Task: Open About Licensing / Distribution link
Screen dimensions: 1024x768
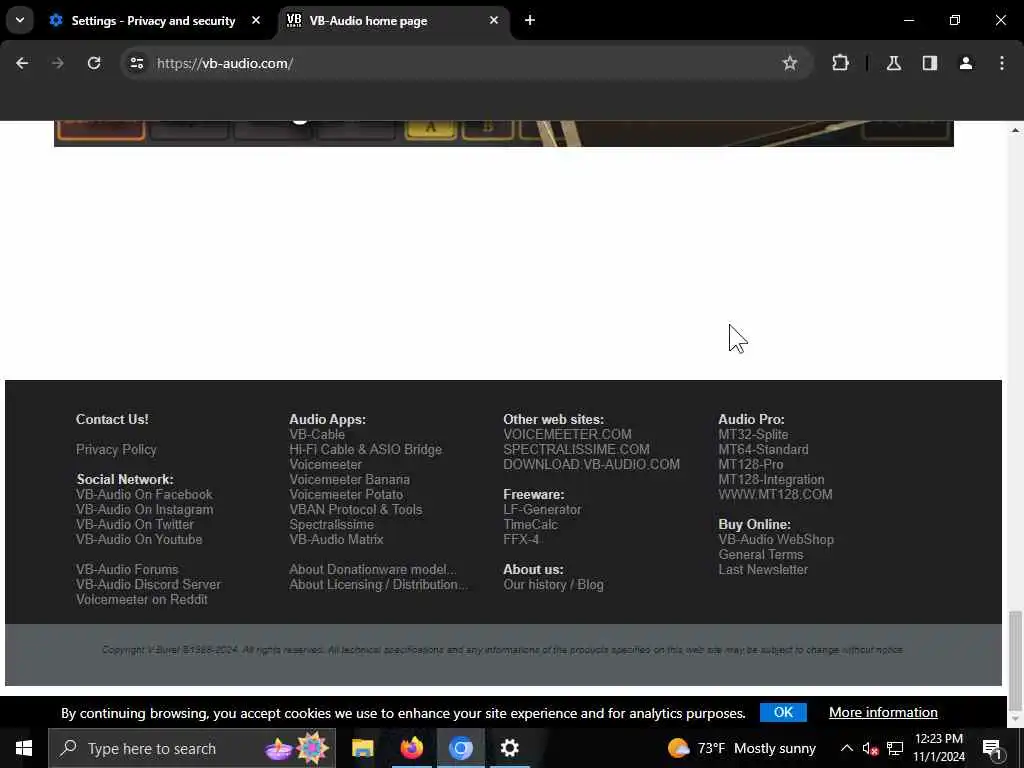Action: pos(378,584)
